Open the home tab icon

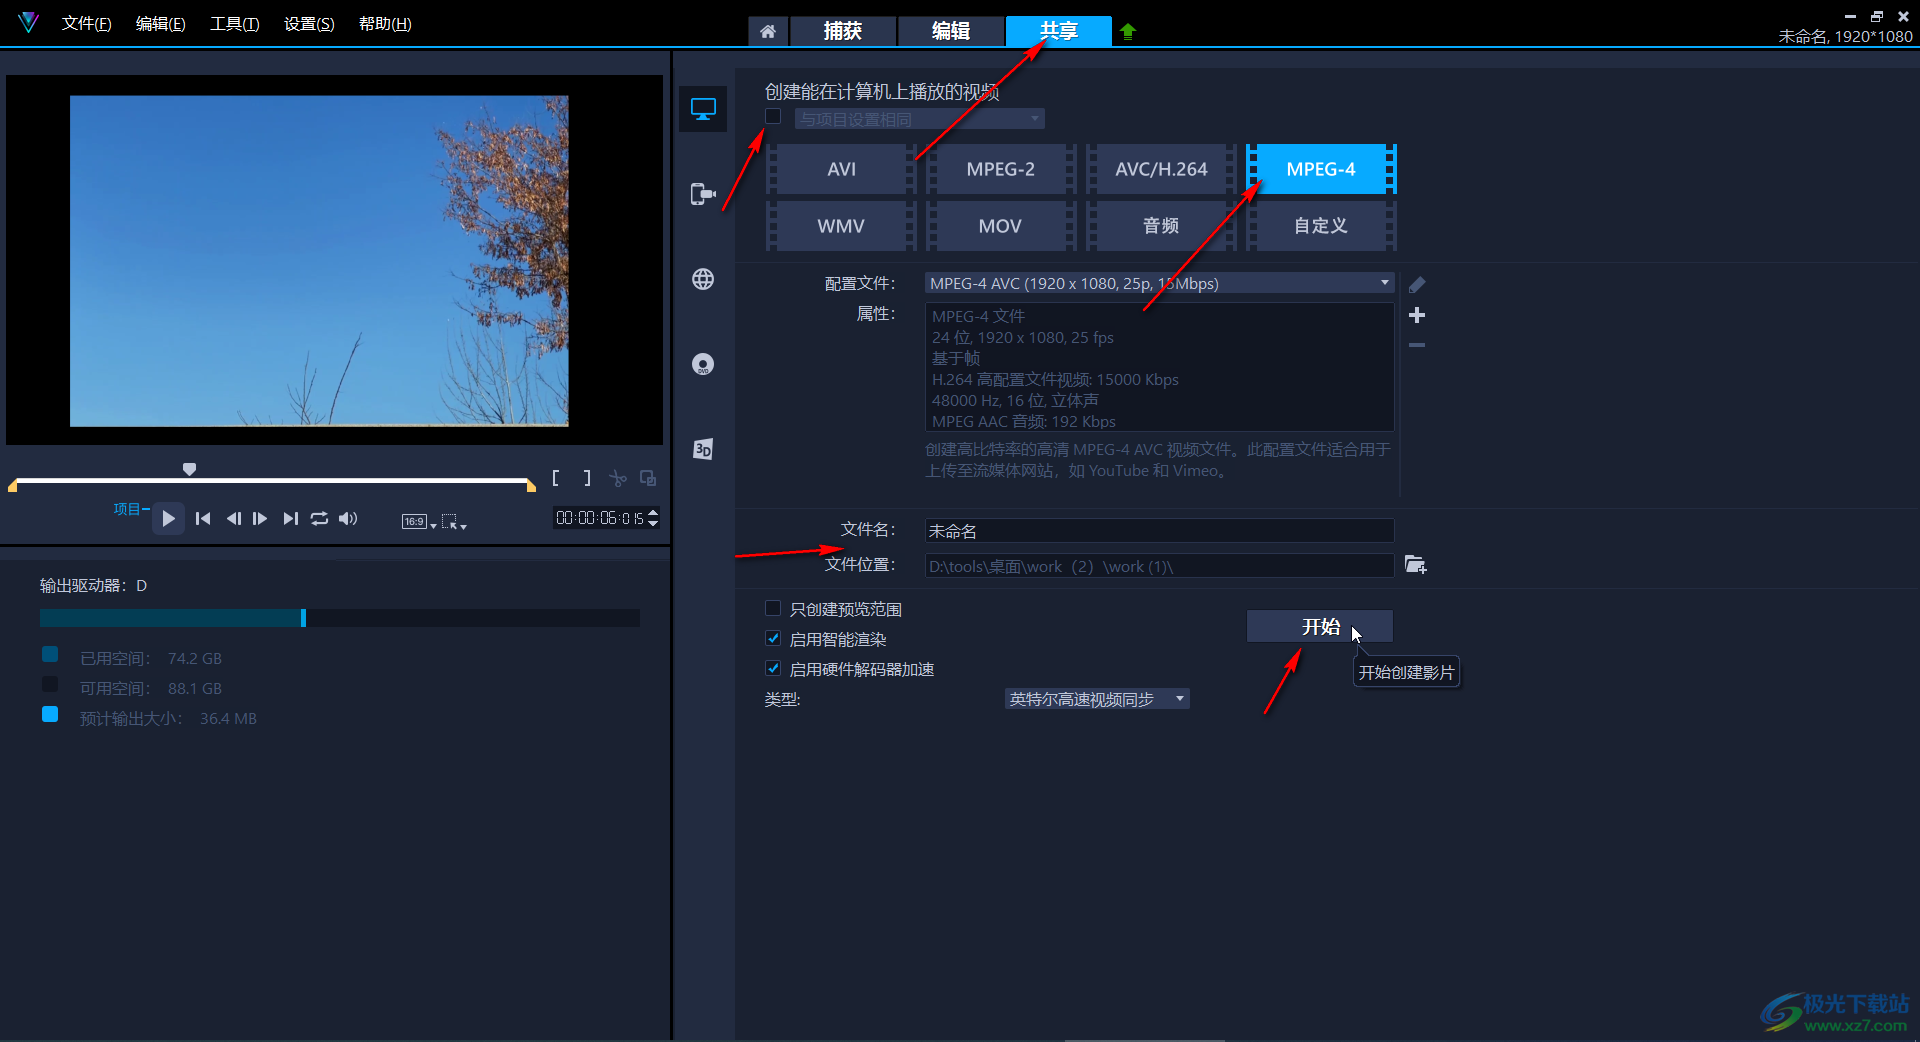[768, 31]
